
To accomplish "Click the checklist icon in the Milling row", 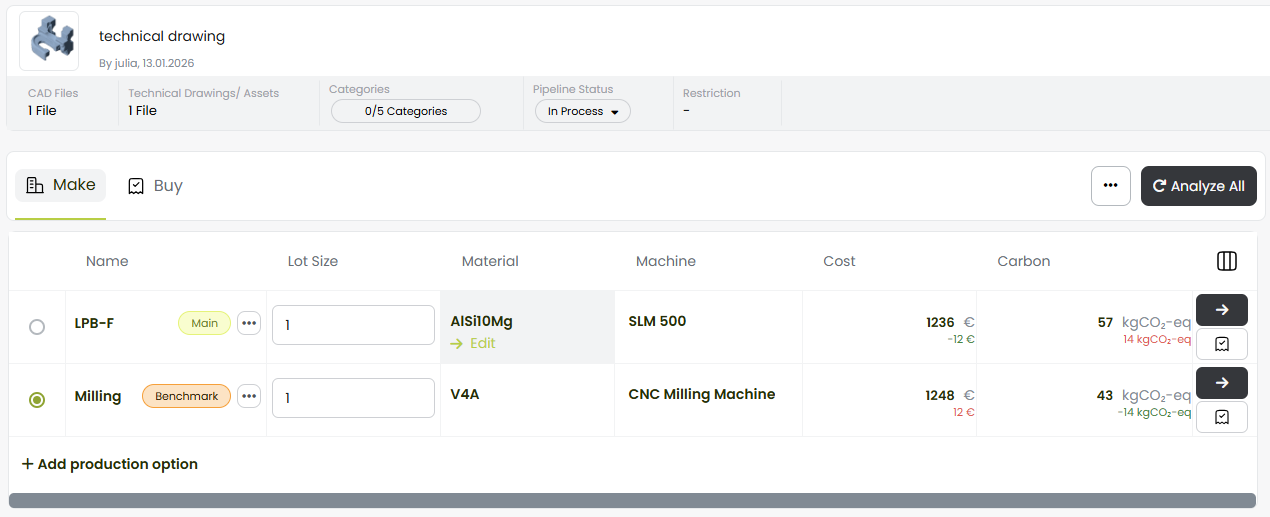I will click(x=1221, y=417).
